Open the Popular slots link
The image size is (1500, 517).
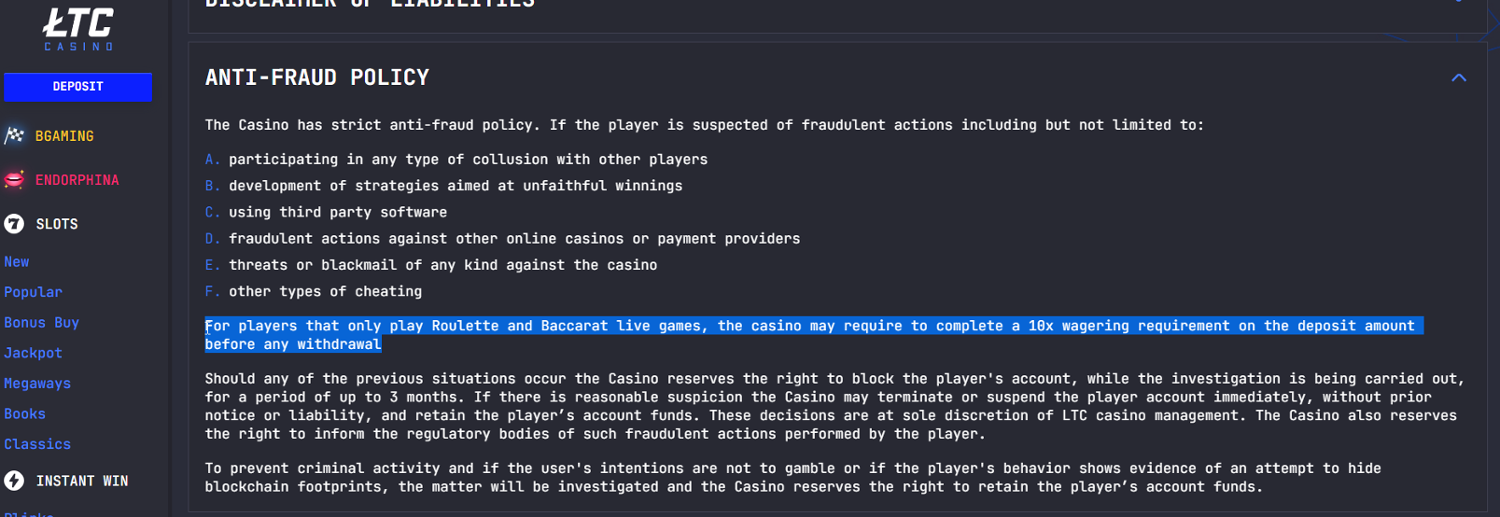point(33,292)
